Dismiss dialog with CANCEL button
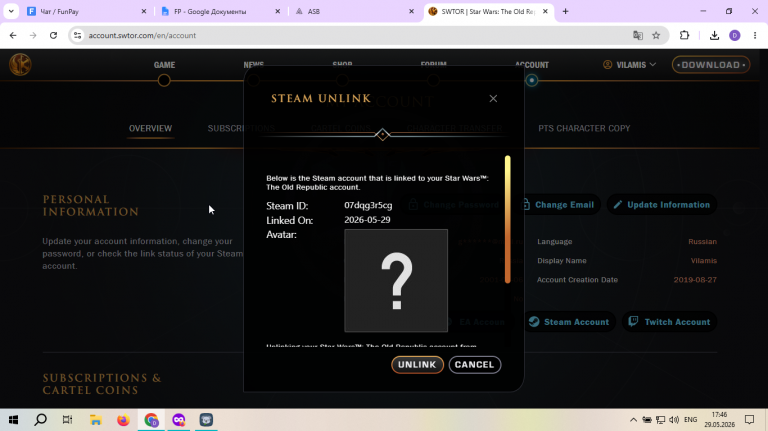768x431 pixels. (475, 364)
